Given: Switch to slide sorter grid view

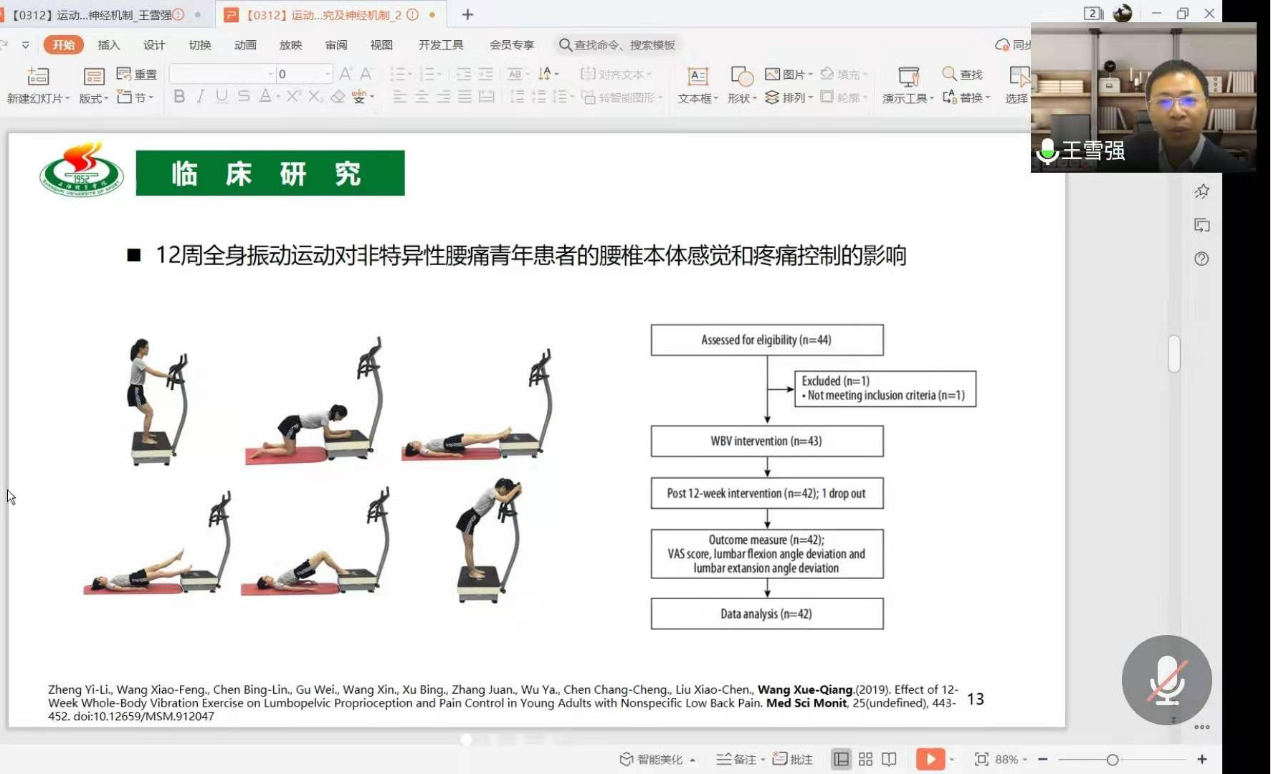Looking at the screenshot, I should click(866, 759).
